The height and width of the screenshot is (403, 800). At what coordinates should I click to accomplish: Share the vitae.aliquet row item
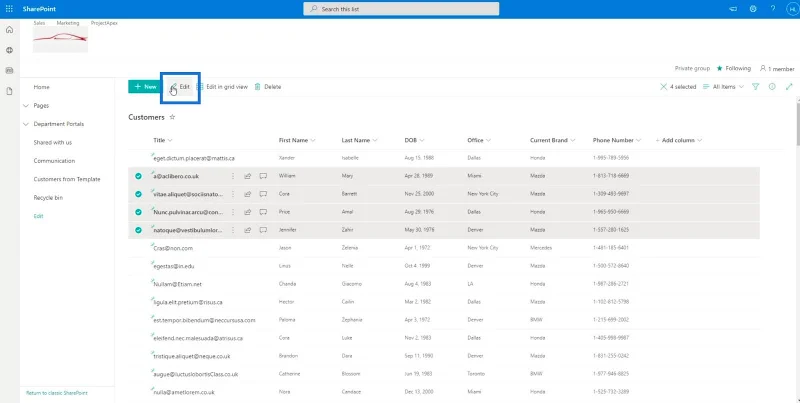[x=247, y=194]
